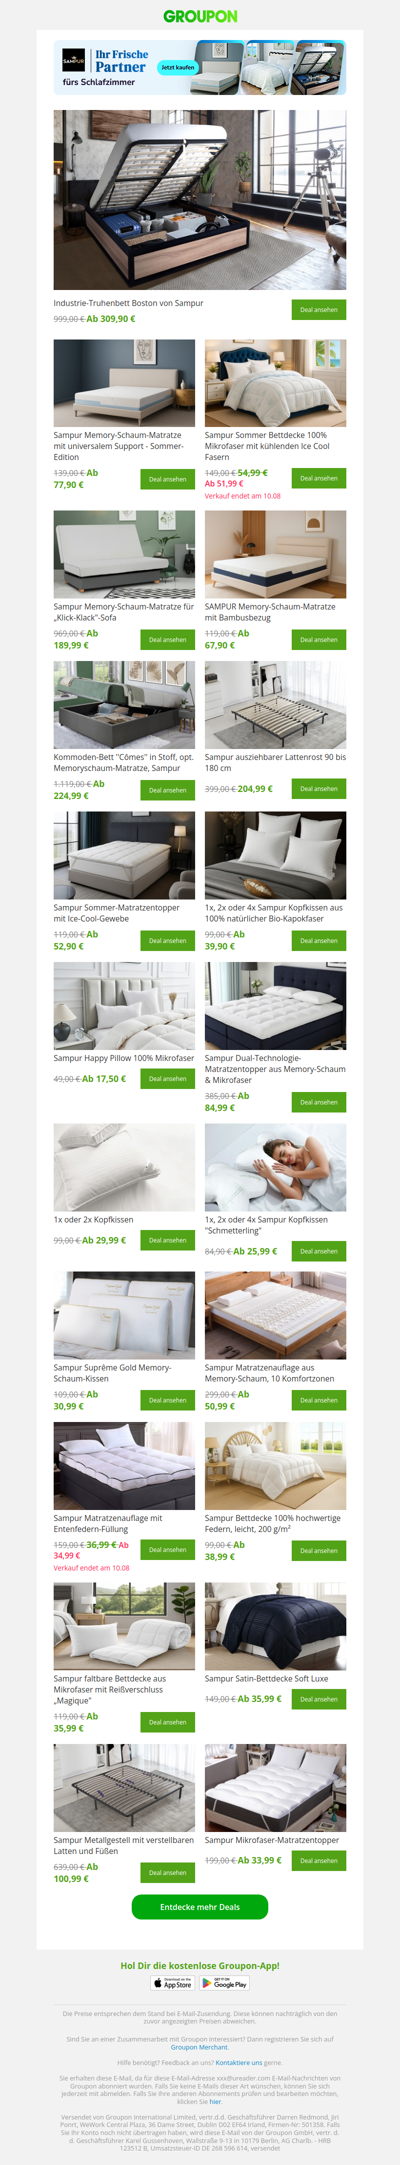
Task: View deal for ausziehbarer Lattenrost
Action: [319, 789]
